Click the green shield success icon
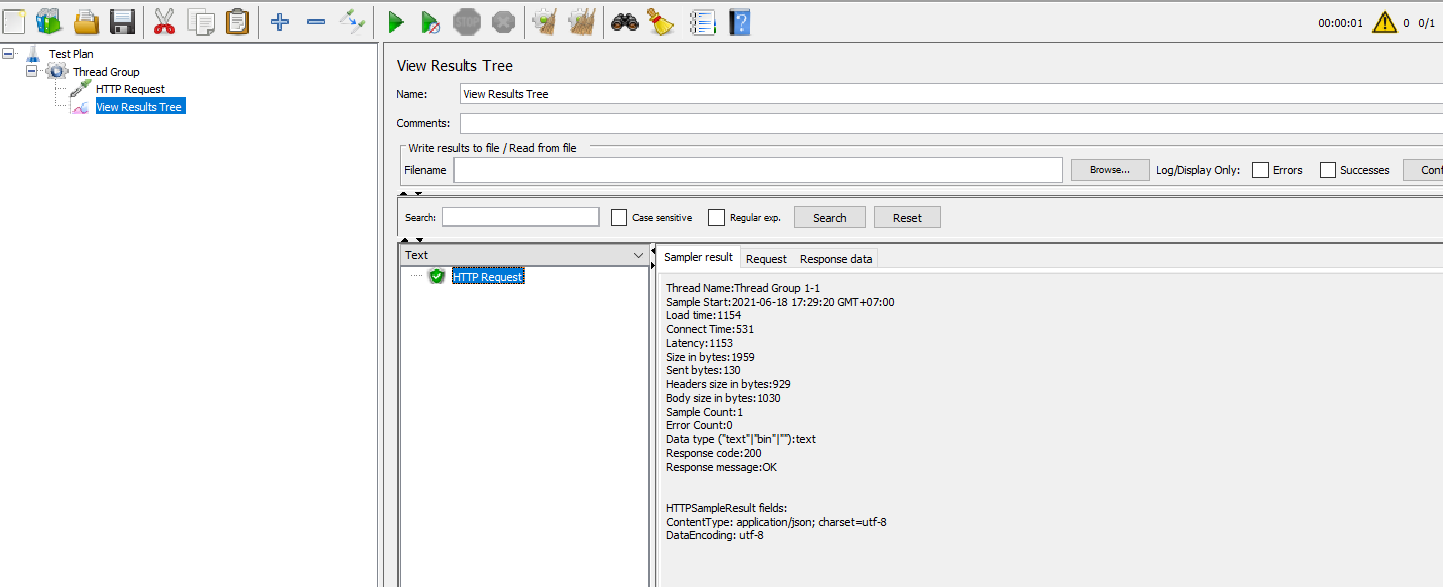This screenshot has height=587, width=1443. (x=436, y=276)
